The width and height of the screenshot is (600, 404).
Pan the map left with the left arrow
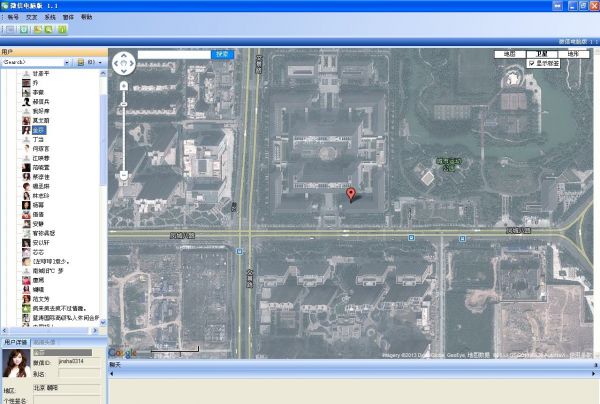pyautogui.click(x=116, y=64)
